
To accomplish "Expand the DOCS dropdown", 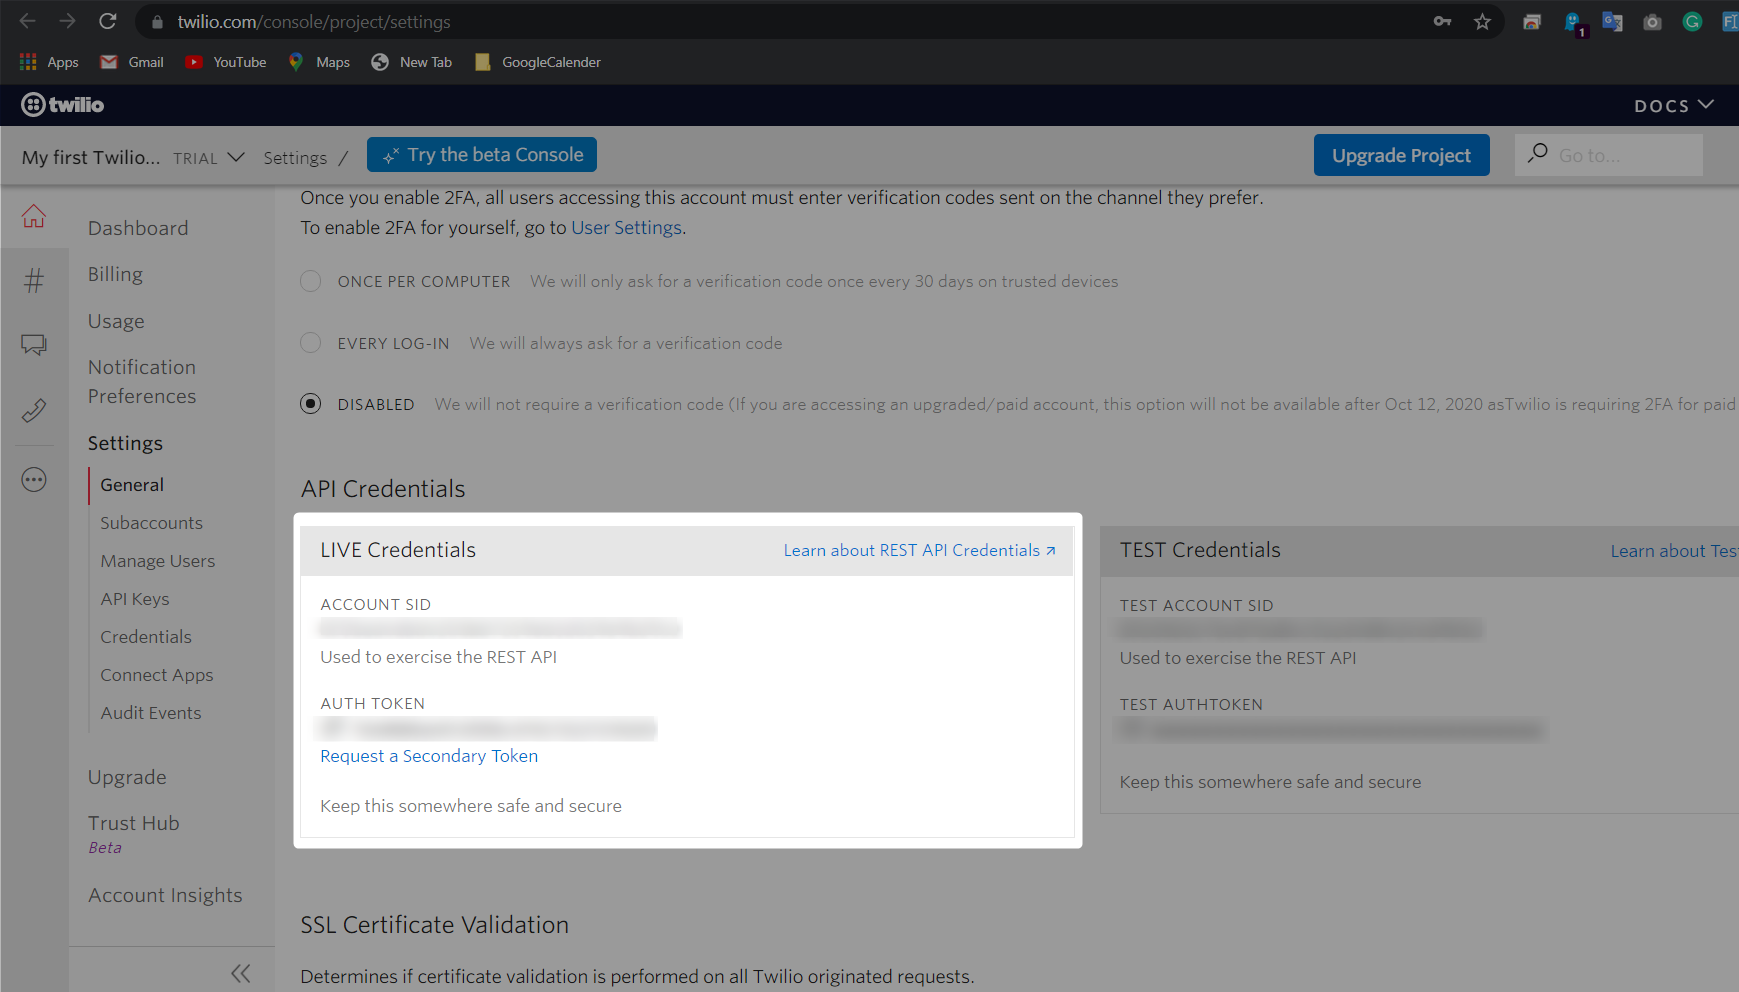I will (1674, 105).
